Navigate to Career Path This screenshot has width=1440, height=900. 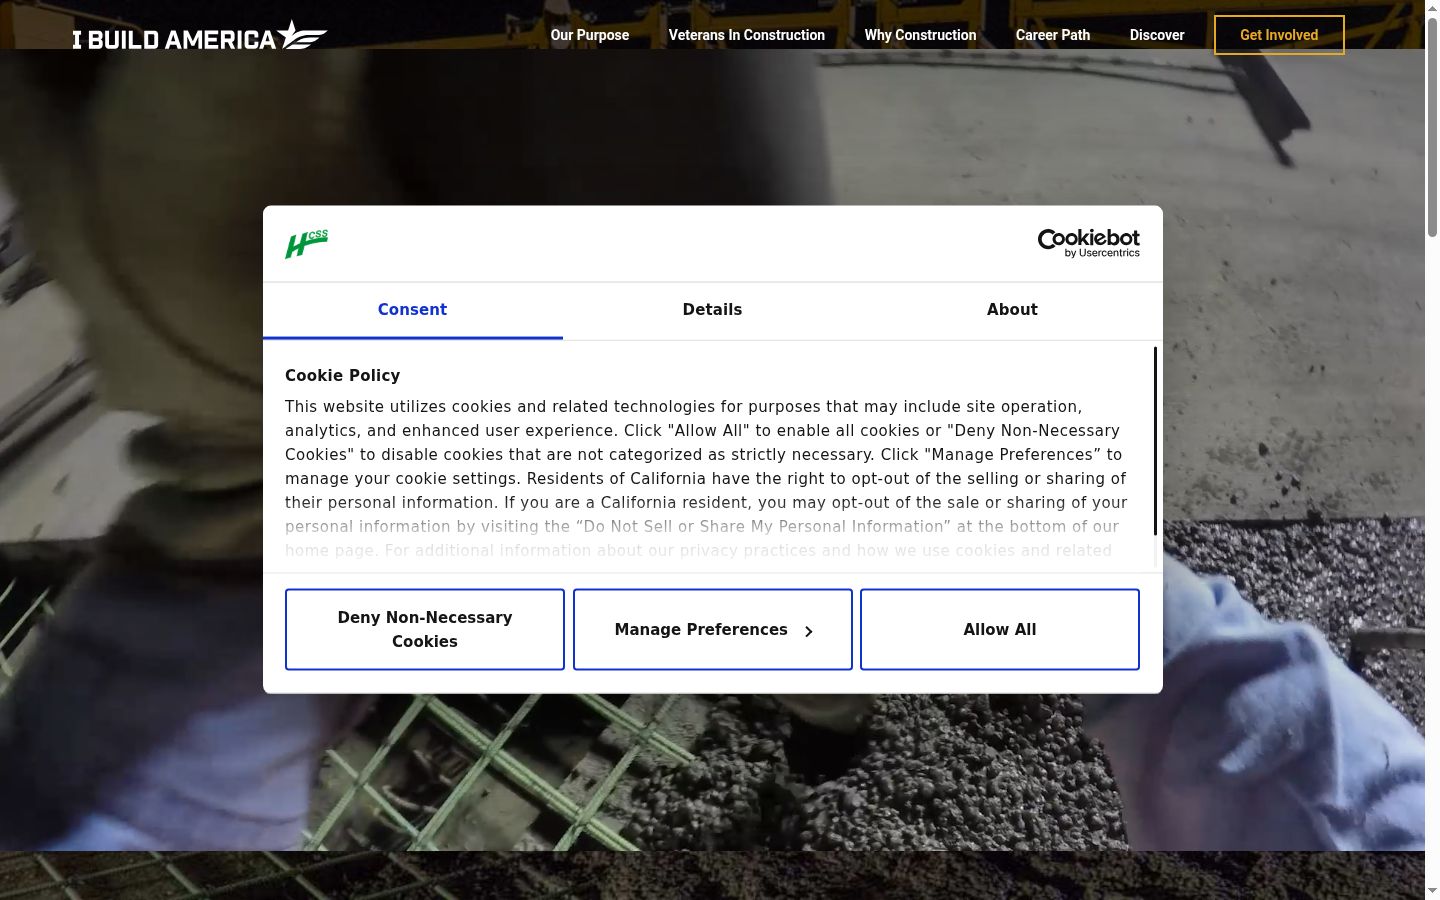[1053, 35]
